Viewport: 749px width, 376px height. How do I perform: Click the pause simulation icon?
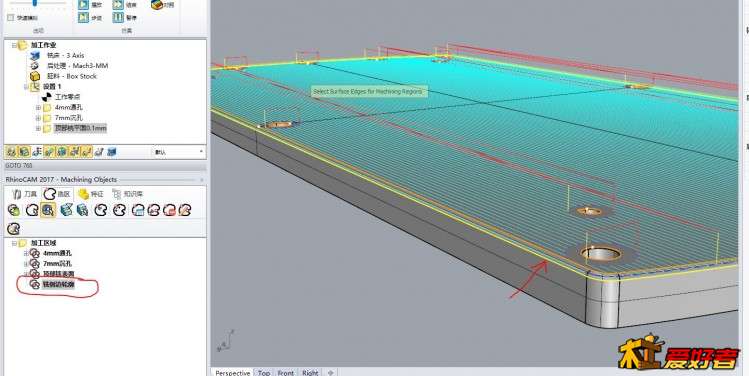[x=118, y=18]
